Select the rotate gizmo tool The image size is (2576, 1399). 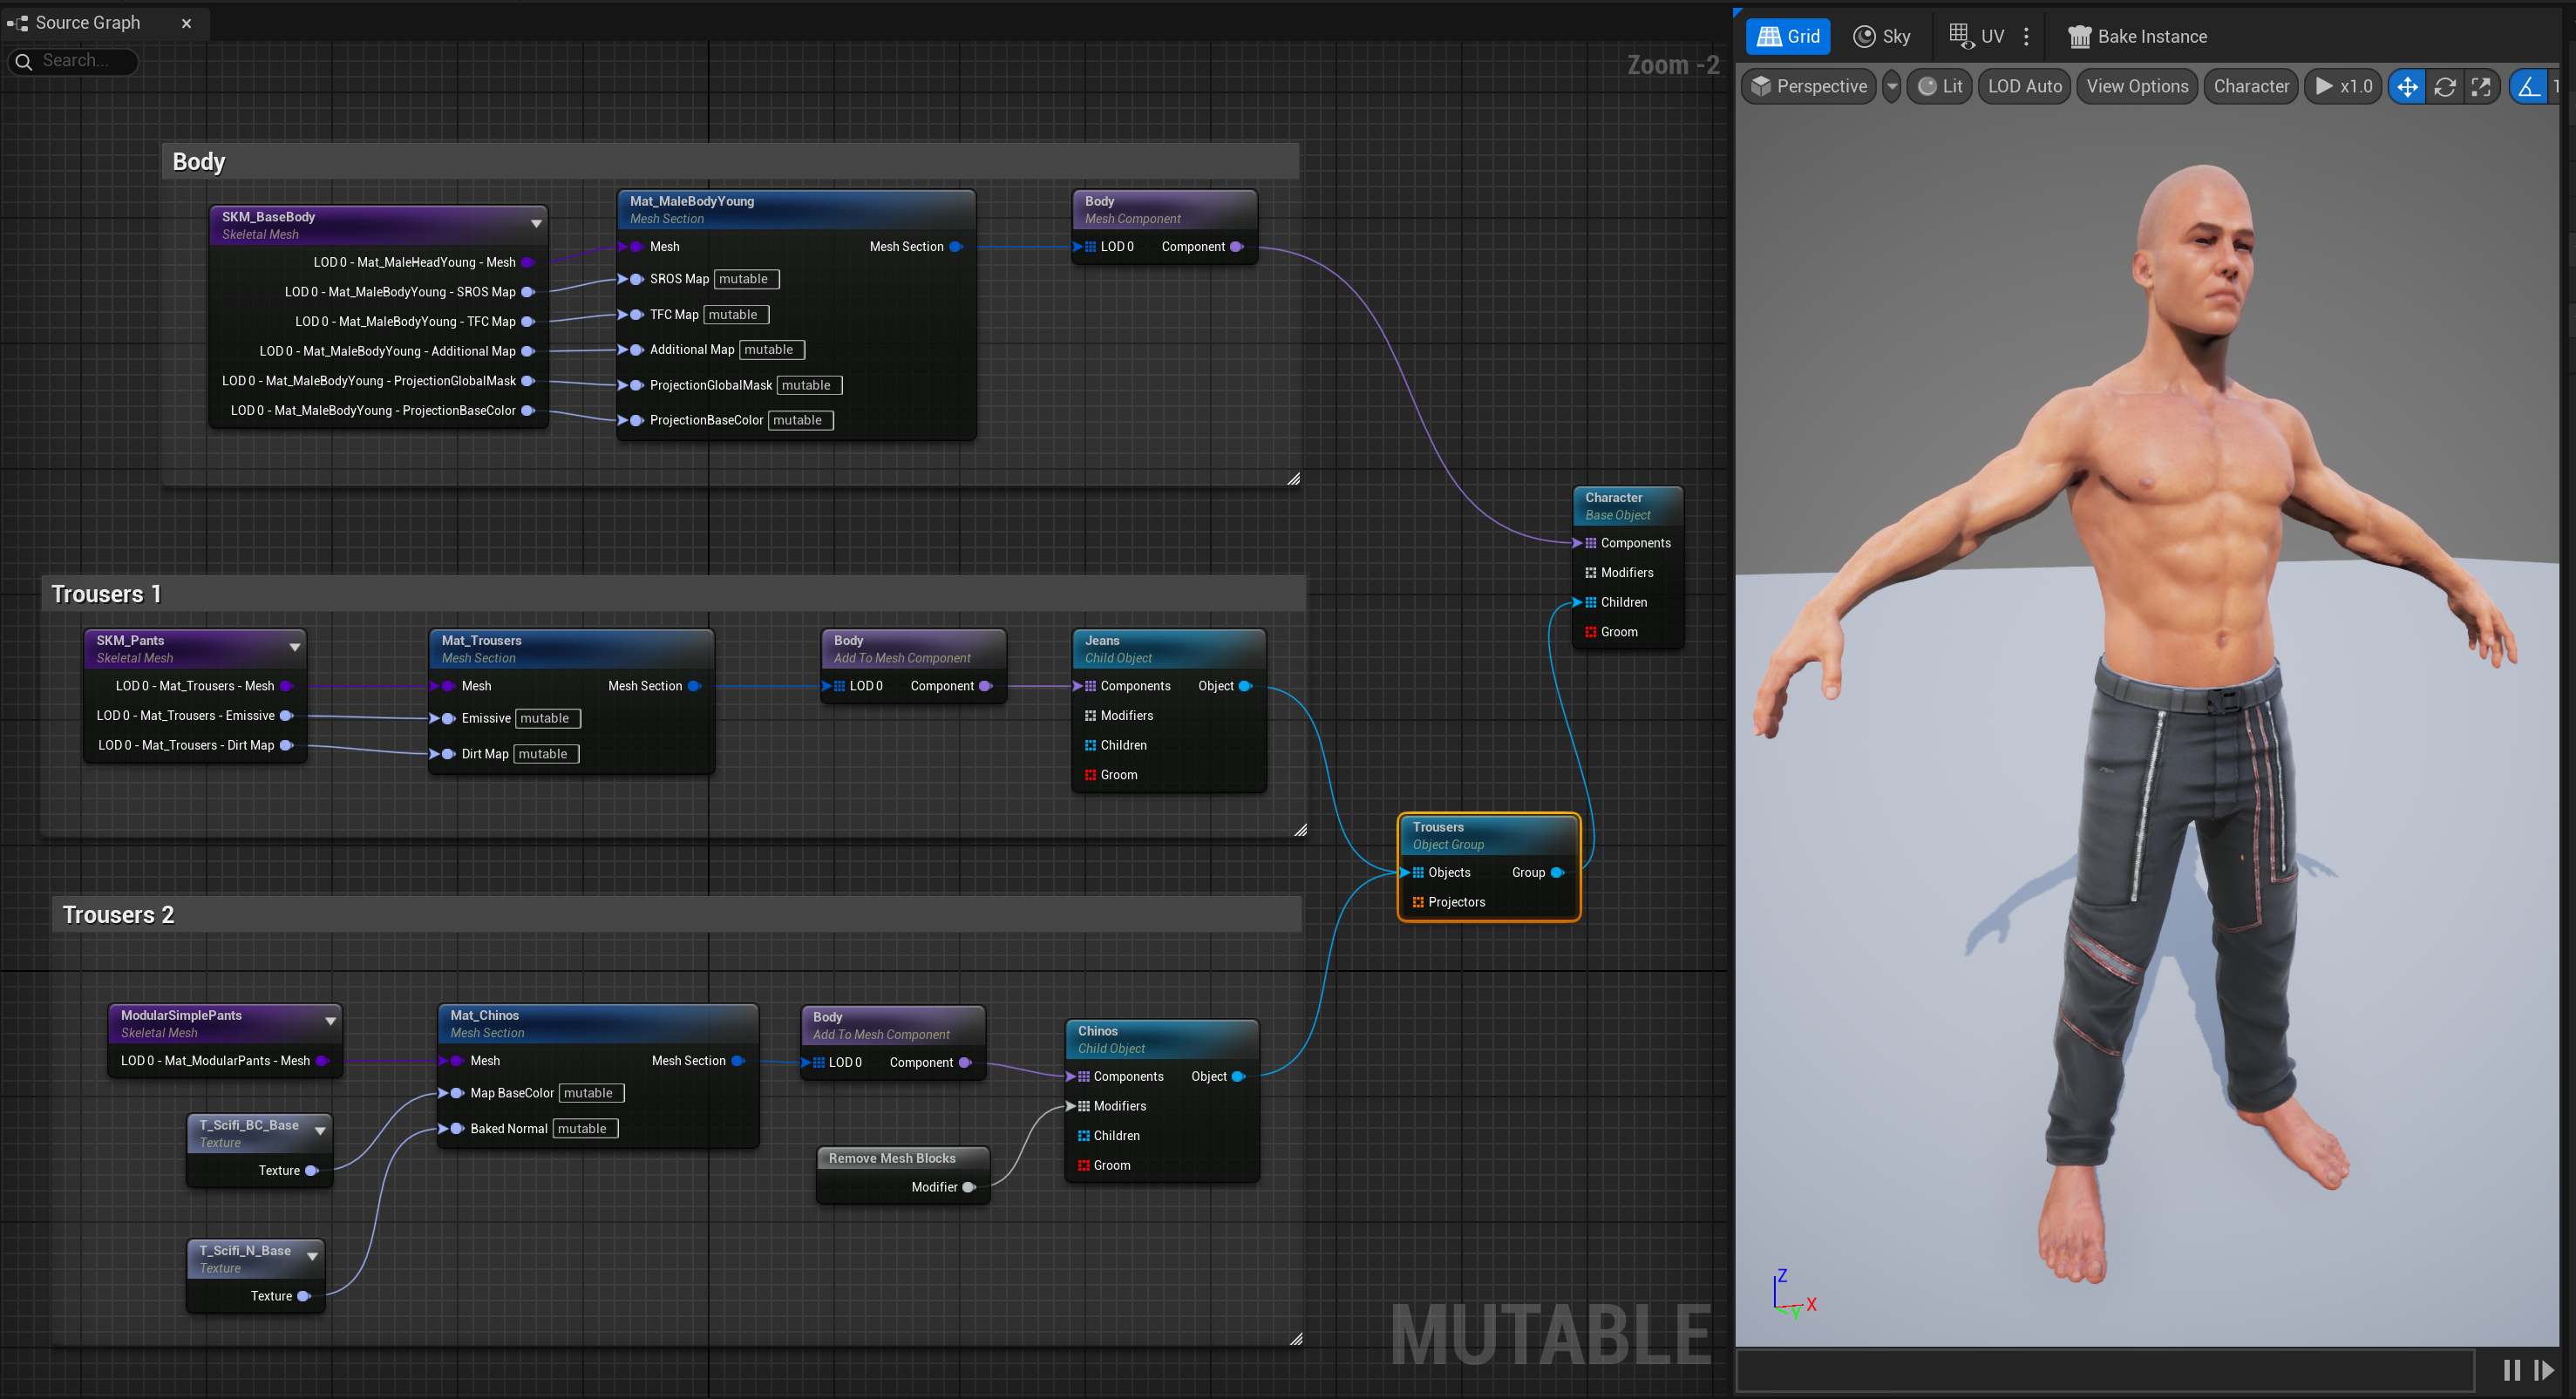tap(2444, 86)
